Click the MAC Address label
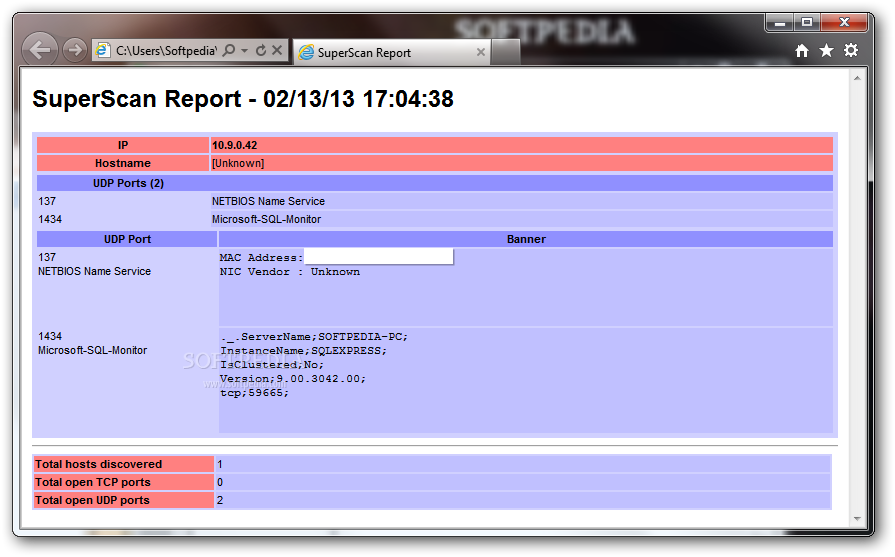Image resolution: width=895 pixels, height=557 pixels. coord(261,258)
